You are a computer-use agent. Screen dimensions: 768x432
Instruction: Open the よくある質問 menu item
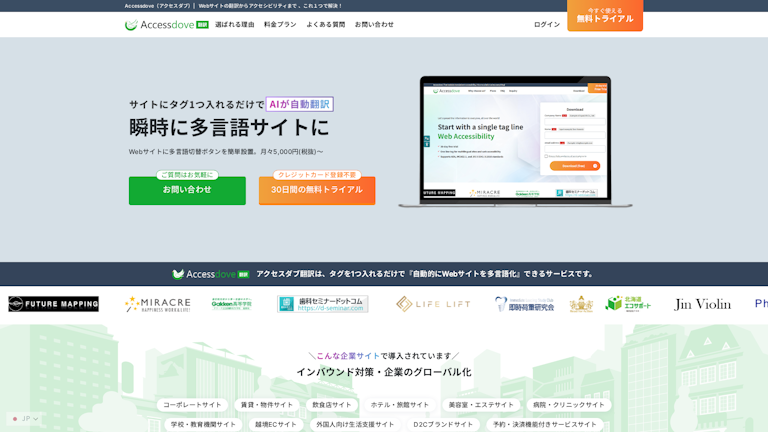click(x=326, y=24)
